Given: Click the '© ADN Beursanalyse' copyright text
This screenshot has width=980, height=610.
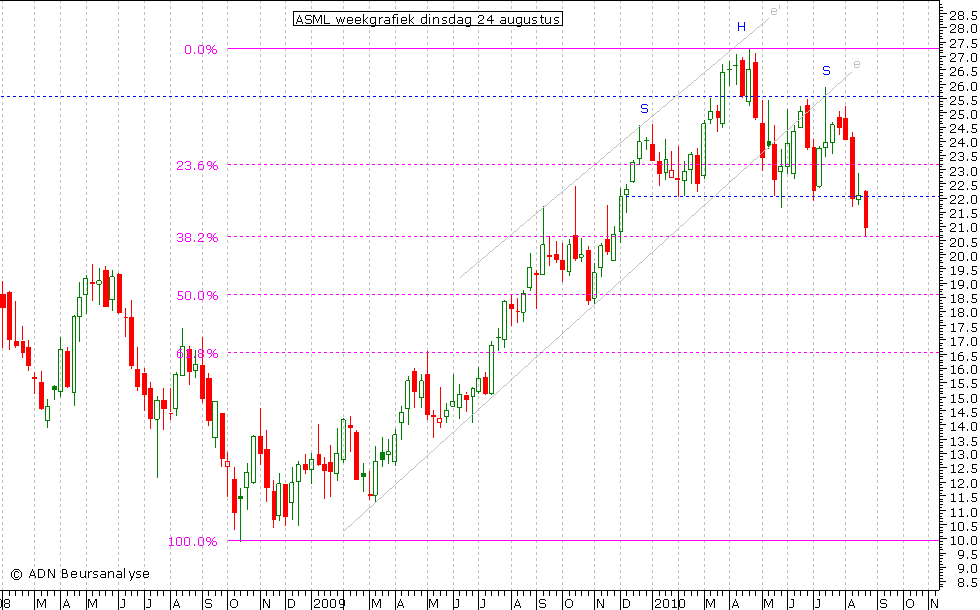Looking at the screenshot, I should (80, 573).
